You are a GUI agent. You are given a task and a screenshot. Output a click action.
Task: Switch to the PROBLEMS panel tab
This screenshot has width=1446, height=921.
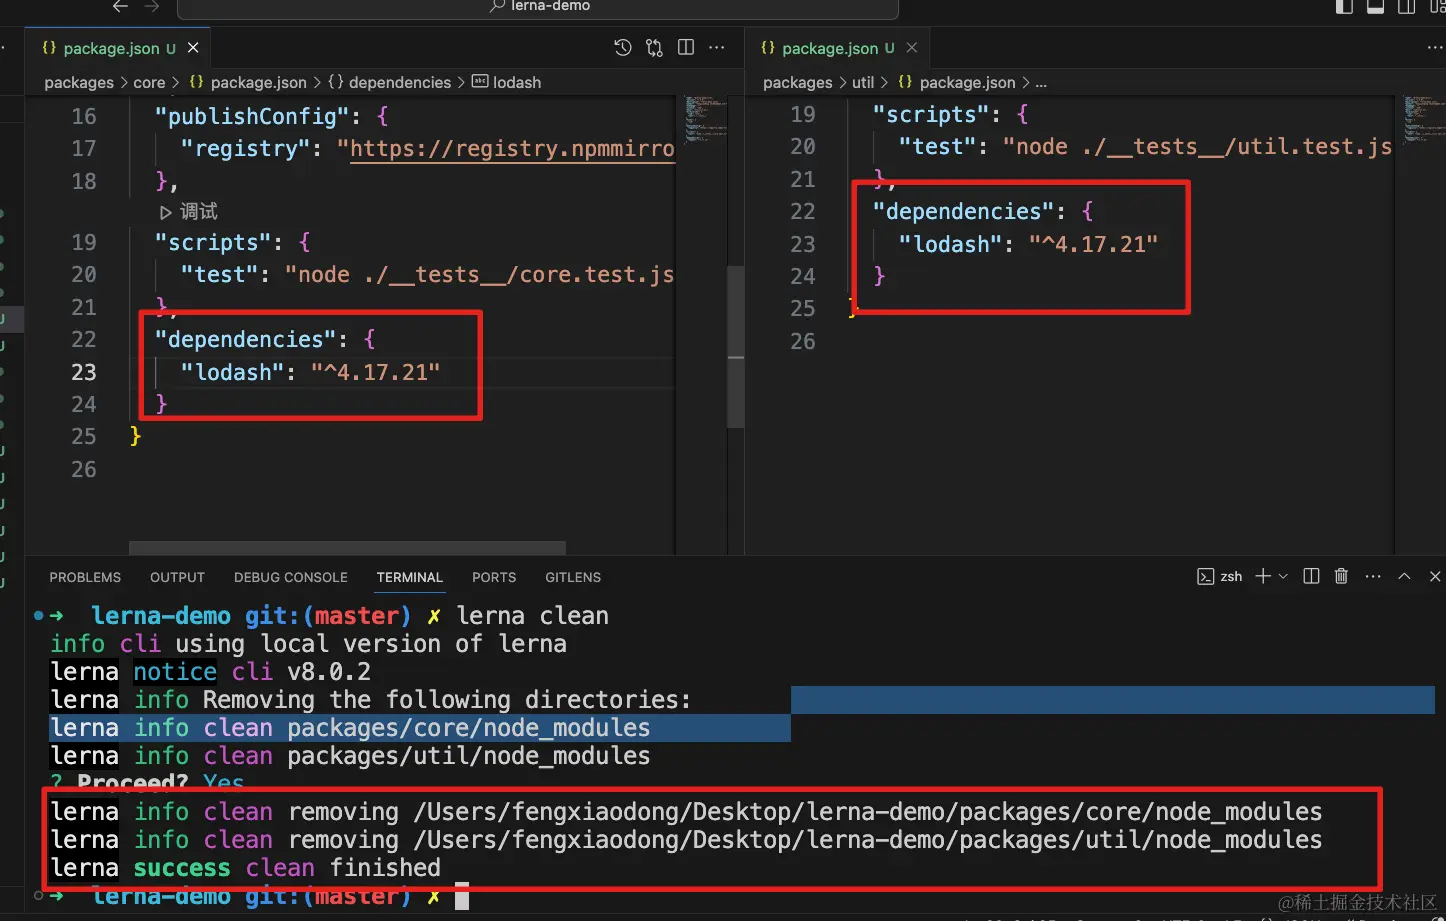click(85, 577)
